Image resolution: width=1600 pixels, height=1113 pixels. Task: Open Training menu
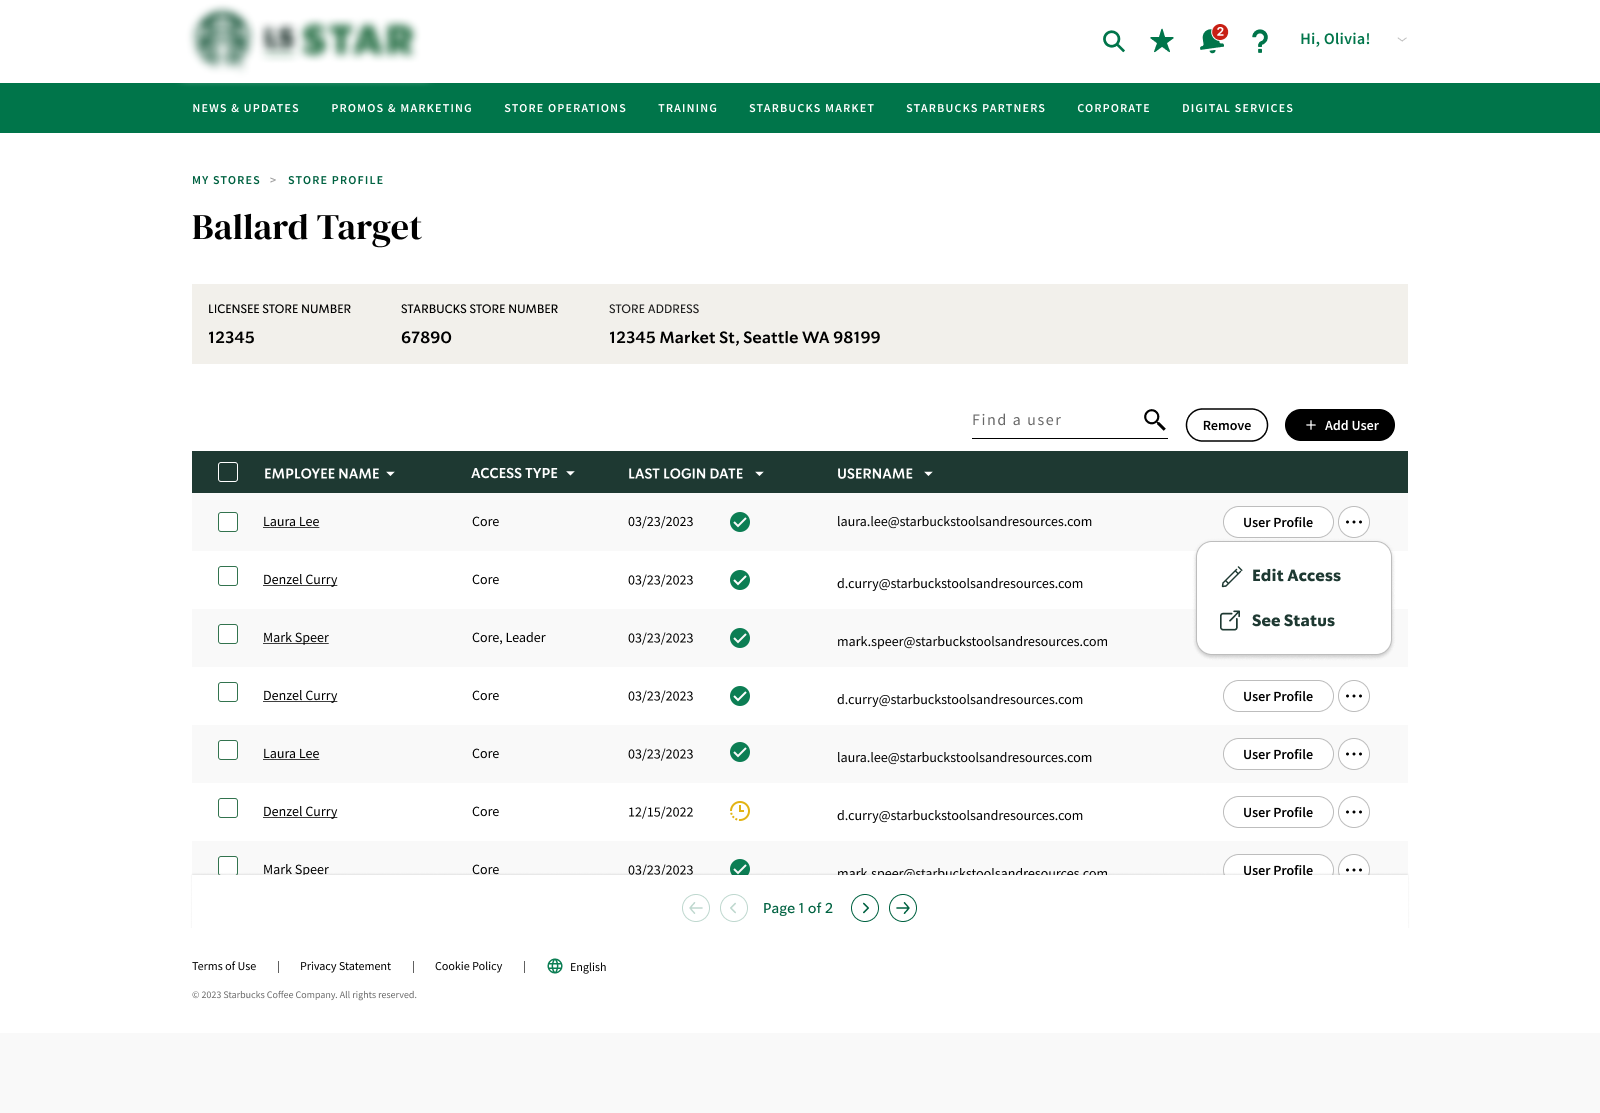click(x=688, y=108)
